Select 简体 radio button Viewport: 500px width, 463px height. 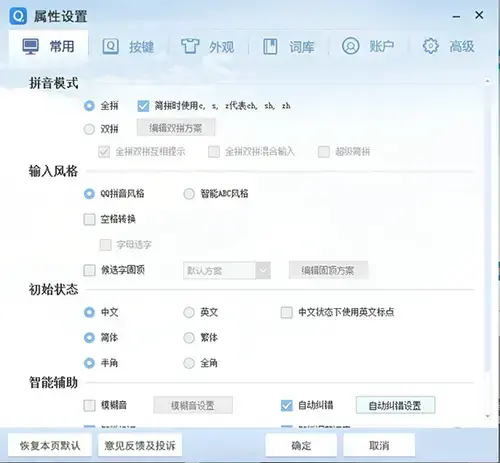coord(89,338)
